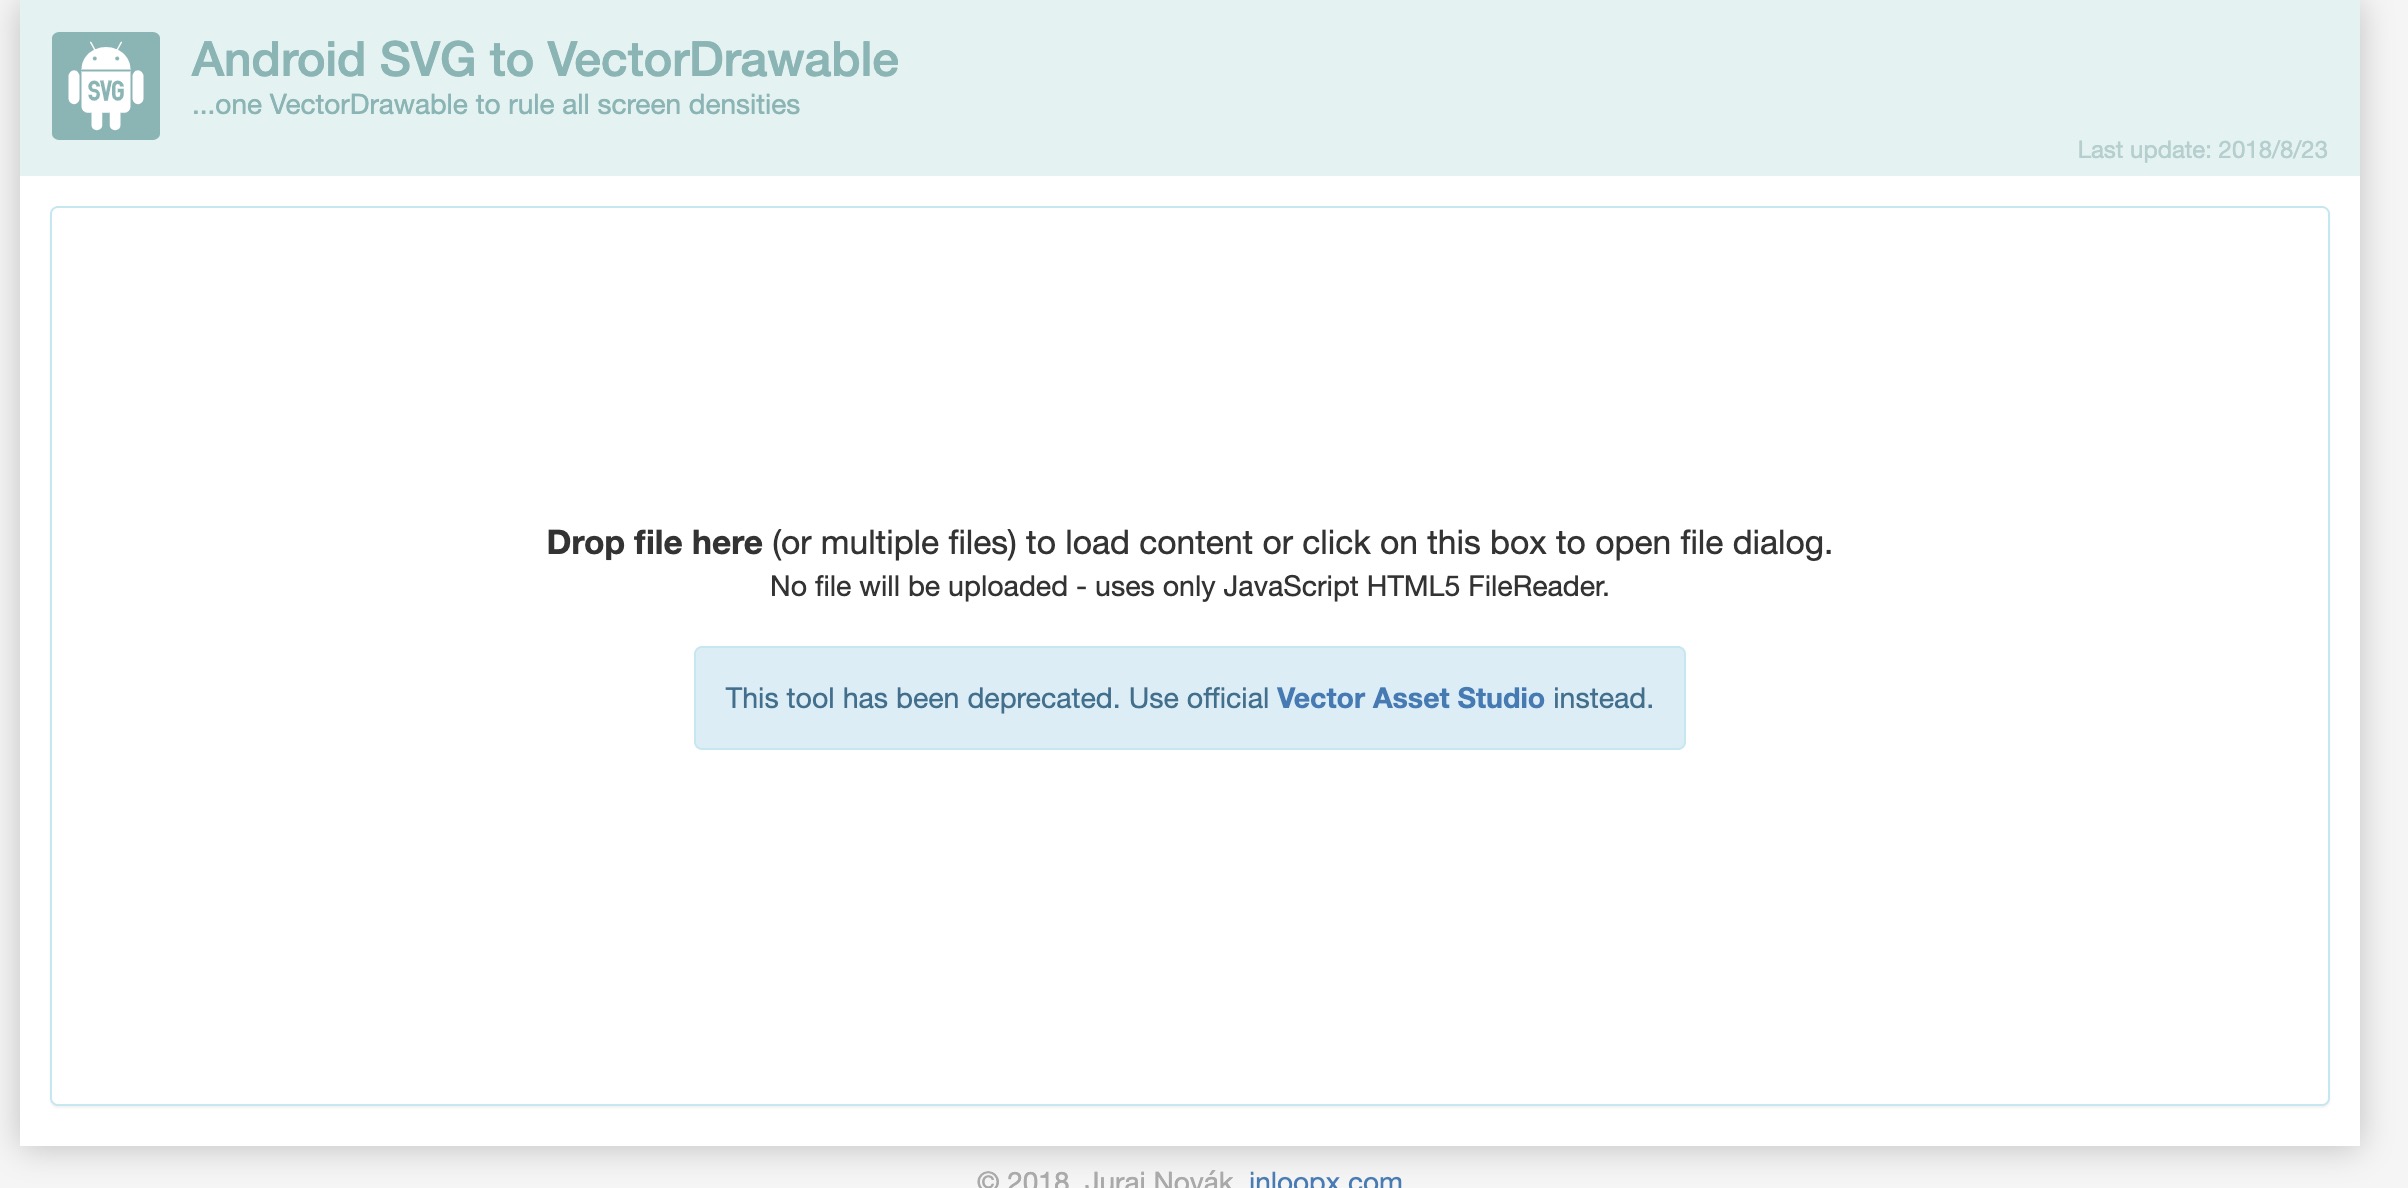This screenshot has width=2408, height=1188.
Task: Click the Android SVG robot logo
Action: pyautogui.click(x=106, y=86)
